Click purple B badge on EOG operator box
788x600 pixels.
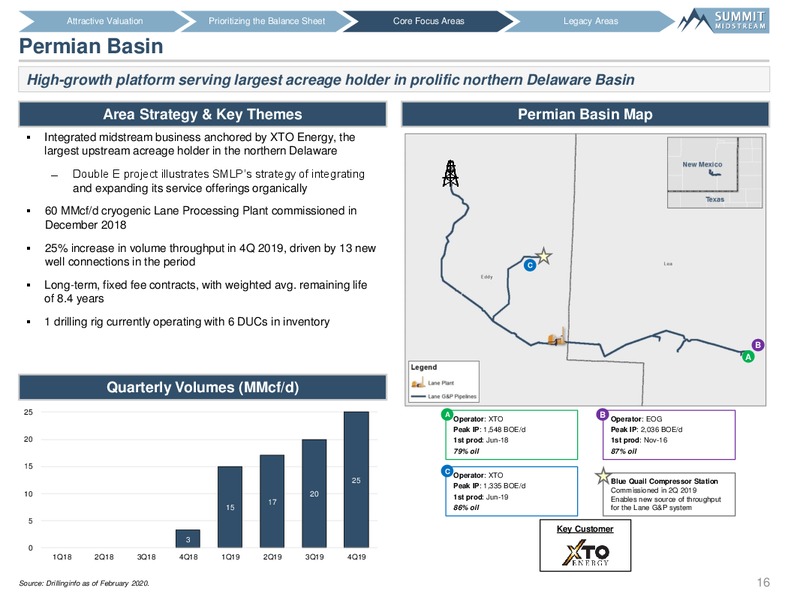[x=602, y=415]
